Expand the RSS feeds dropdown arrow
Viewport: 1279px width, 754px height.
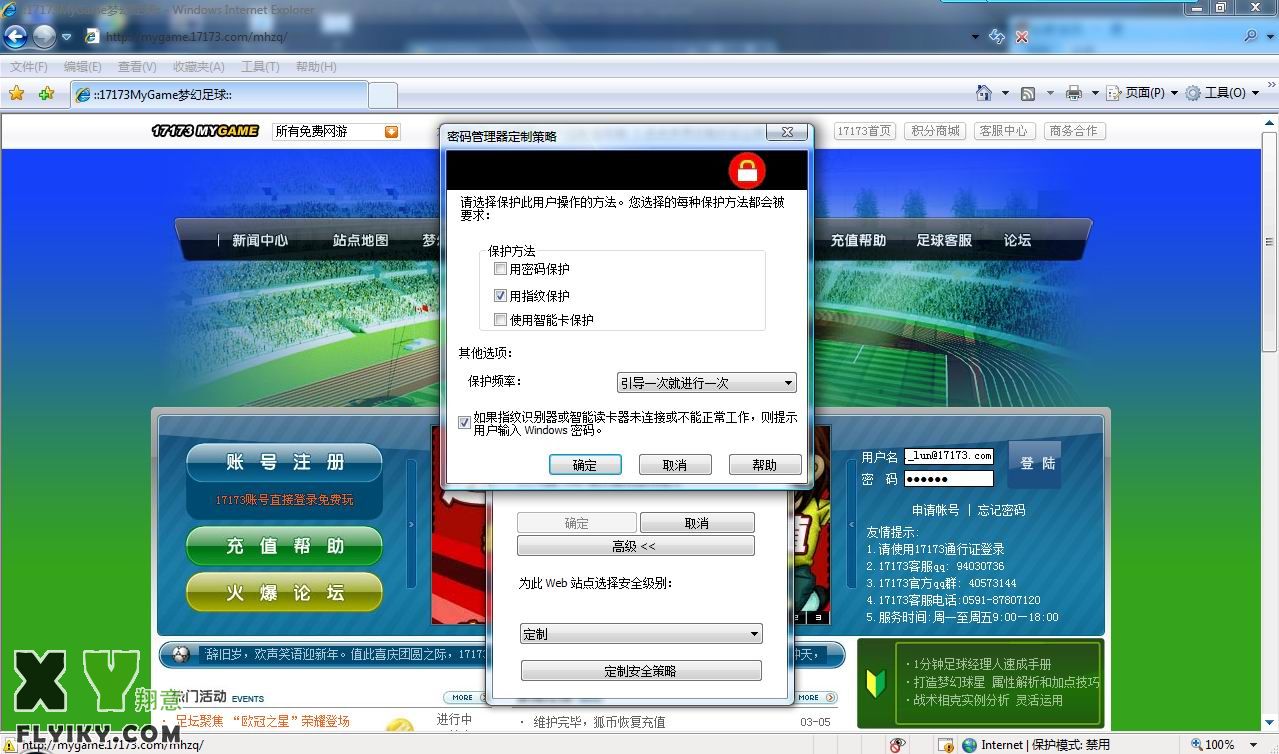(1049, 93)
